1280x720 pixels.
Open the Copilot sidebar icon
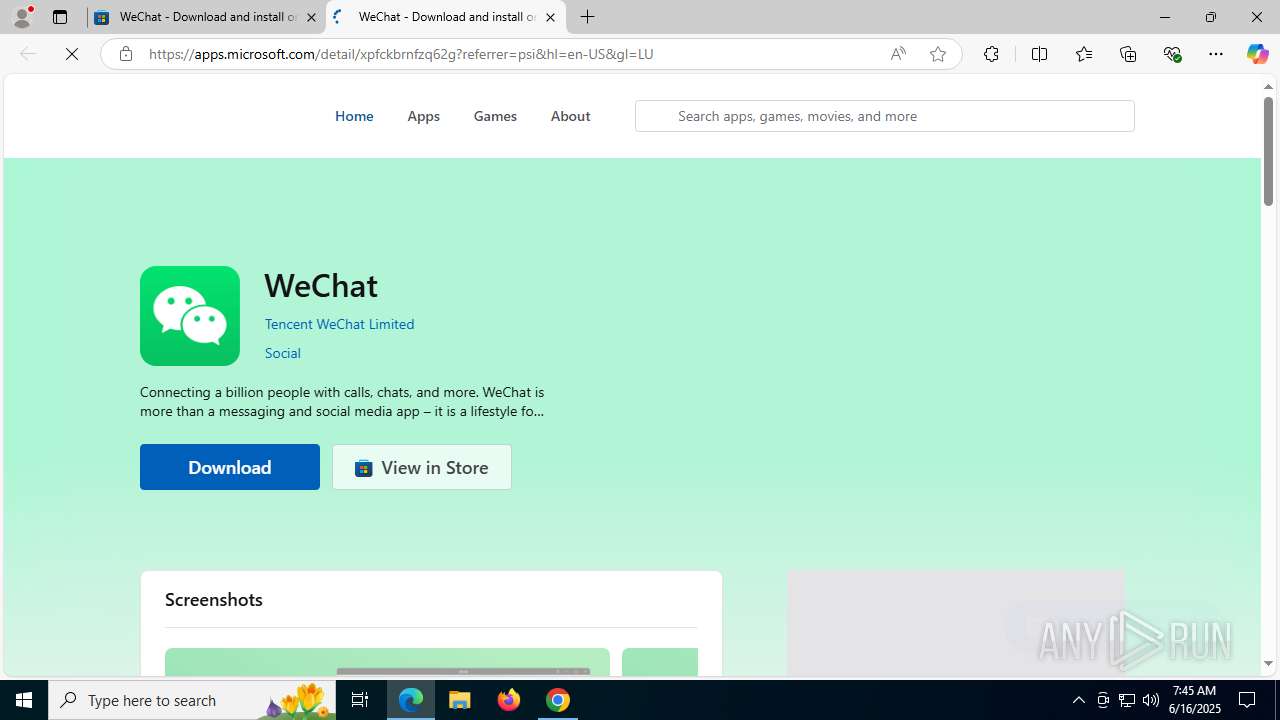1257,54
